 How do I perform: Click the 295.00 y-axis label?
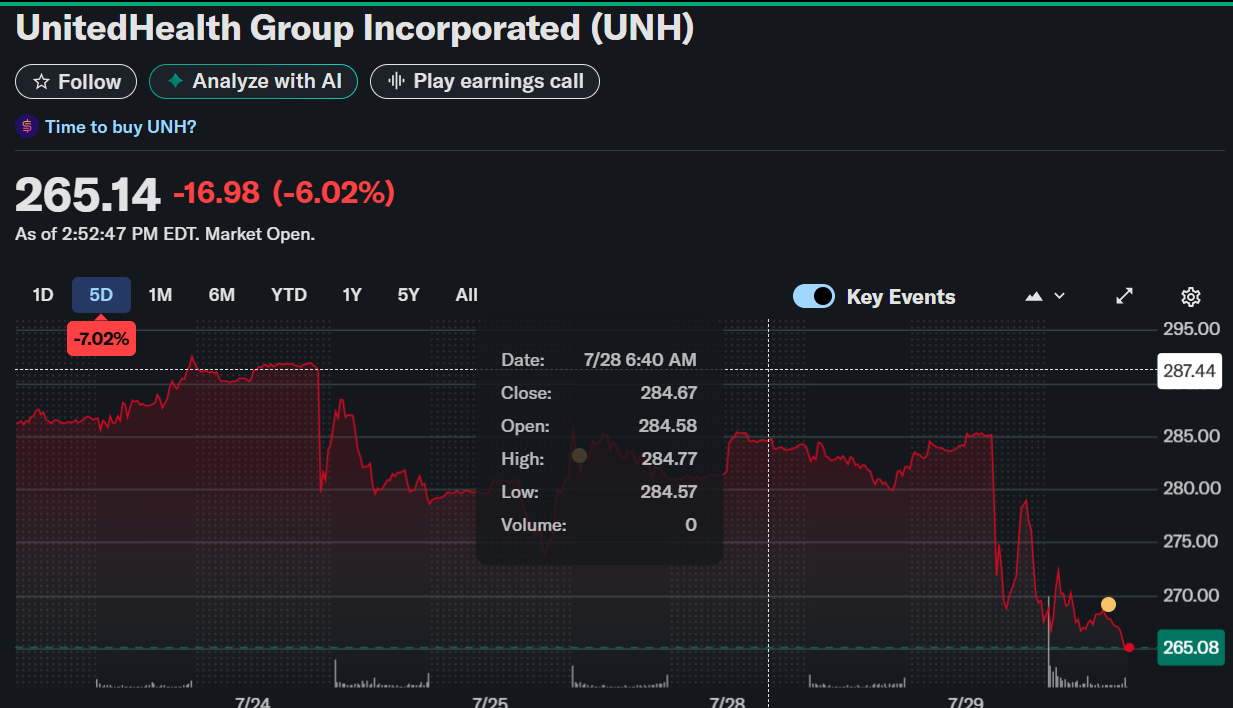point(1191,329)
